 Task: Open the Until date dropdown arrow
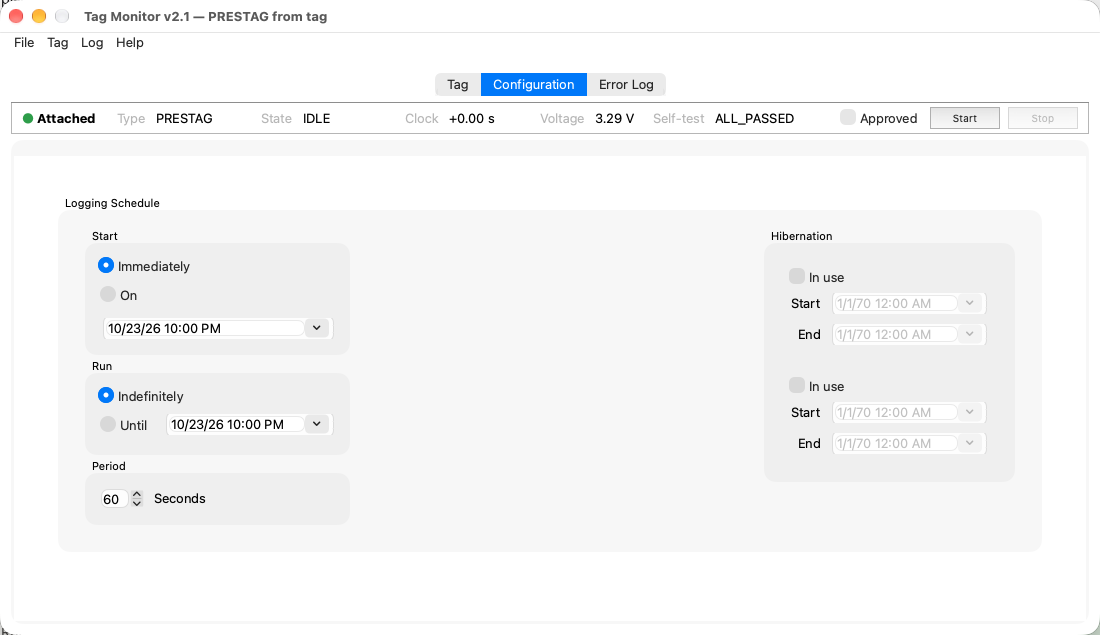(317, 425)
